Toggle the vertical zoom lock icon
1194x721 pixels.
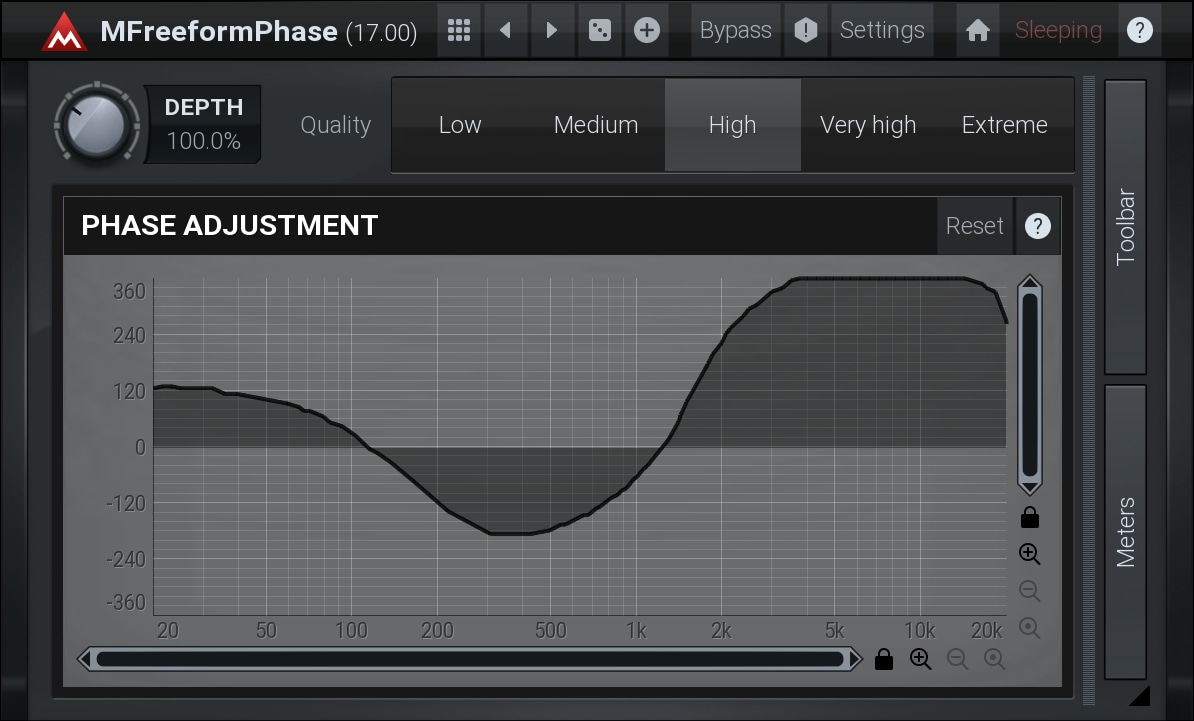pyautogui.click(x=1030, y=517)
